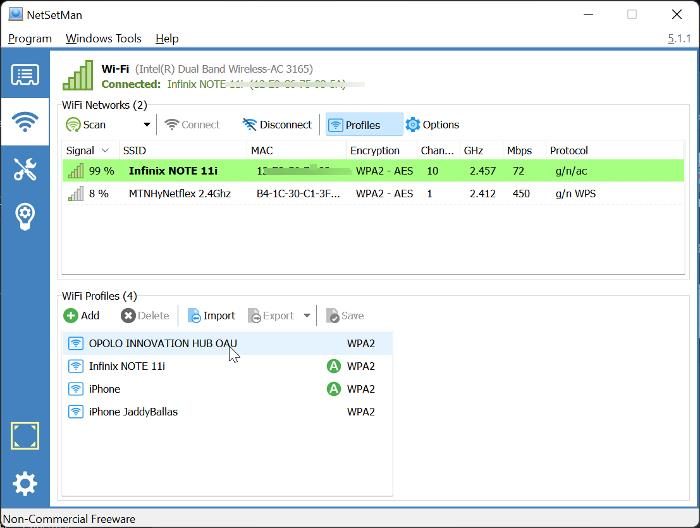This screenshot has height=528, width=700.
Task: Click the NetSetMan title bar app icon
Action: 16,14
